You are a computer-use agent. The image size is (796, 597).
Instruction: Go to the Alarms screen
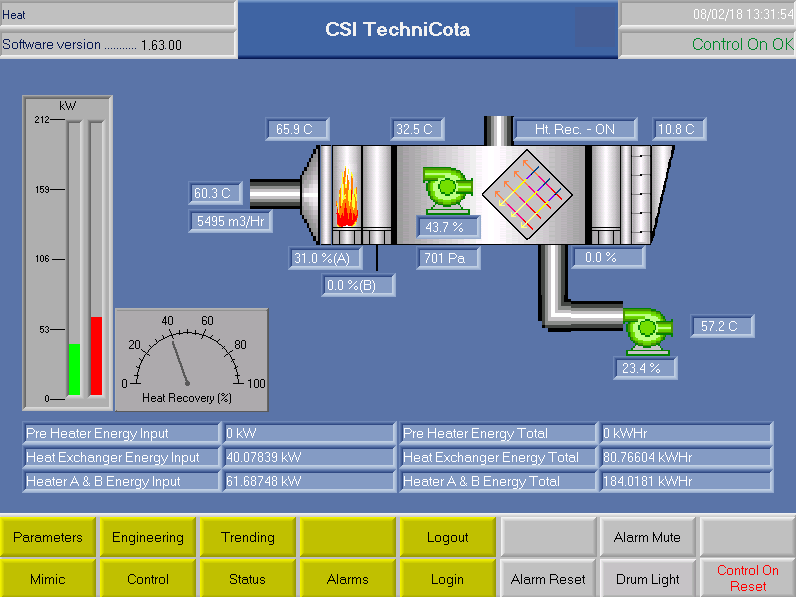(348, 579)
